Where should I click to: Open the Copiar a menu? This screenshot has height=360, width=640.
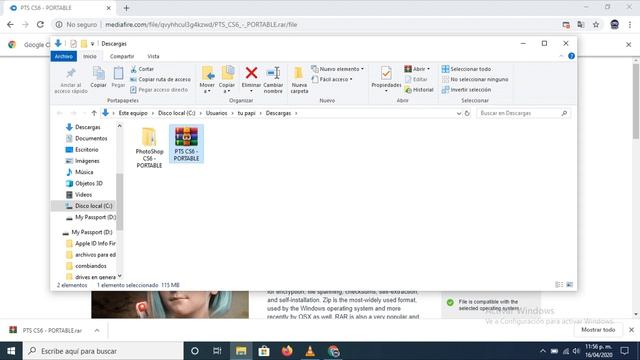coord(227,80)
